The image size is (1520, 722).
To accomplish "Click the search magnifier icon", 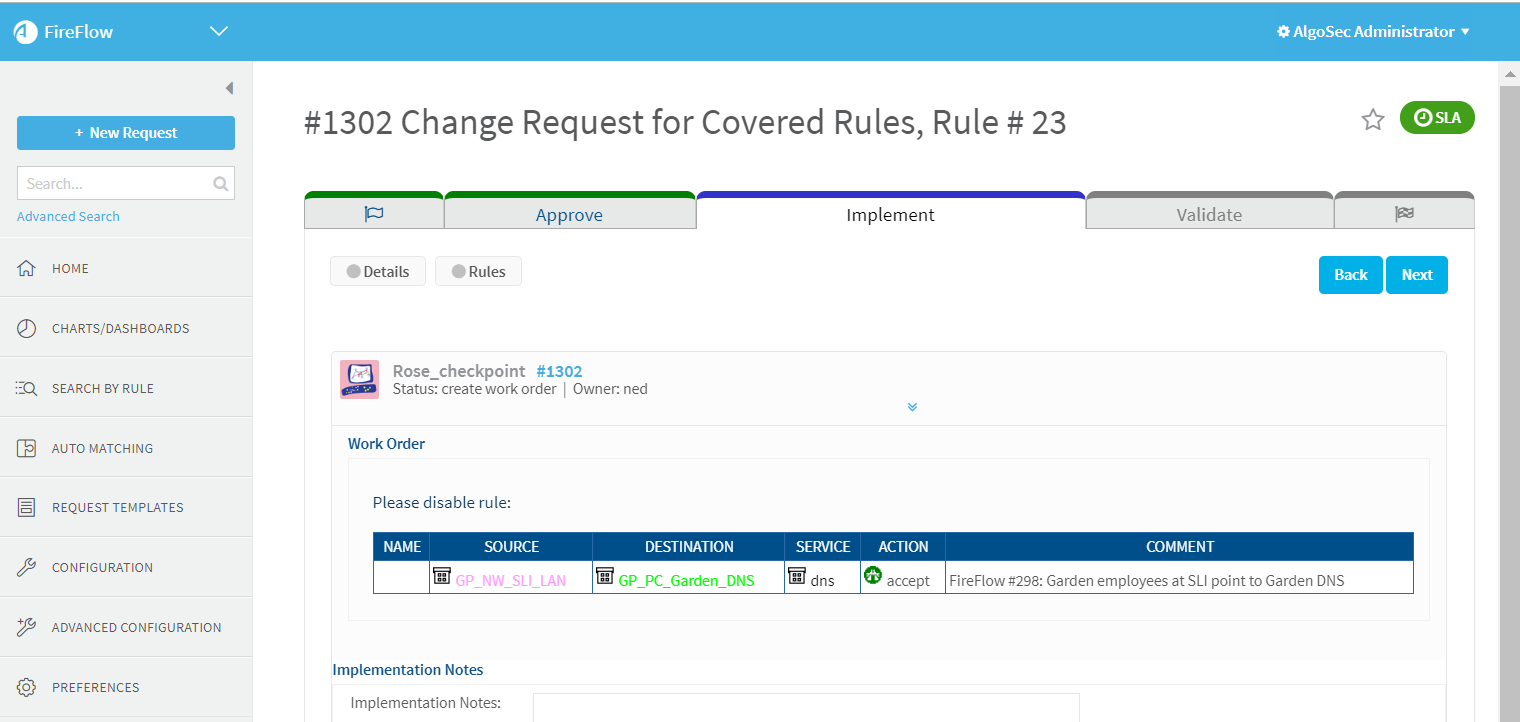I will tap(221, 184).
